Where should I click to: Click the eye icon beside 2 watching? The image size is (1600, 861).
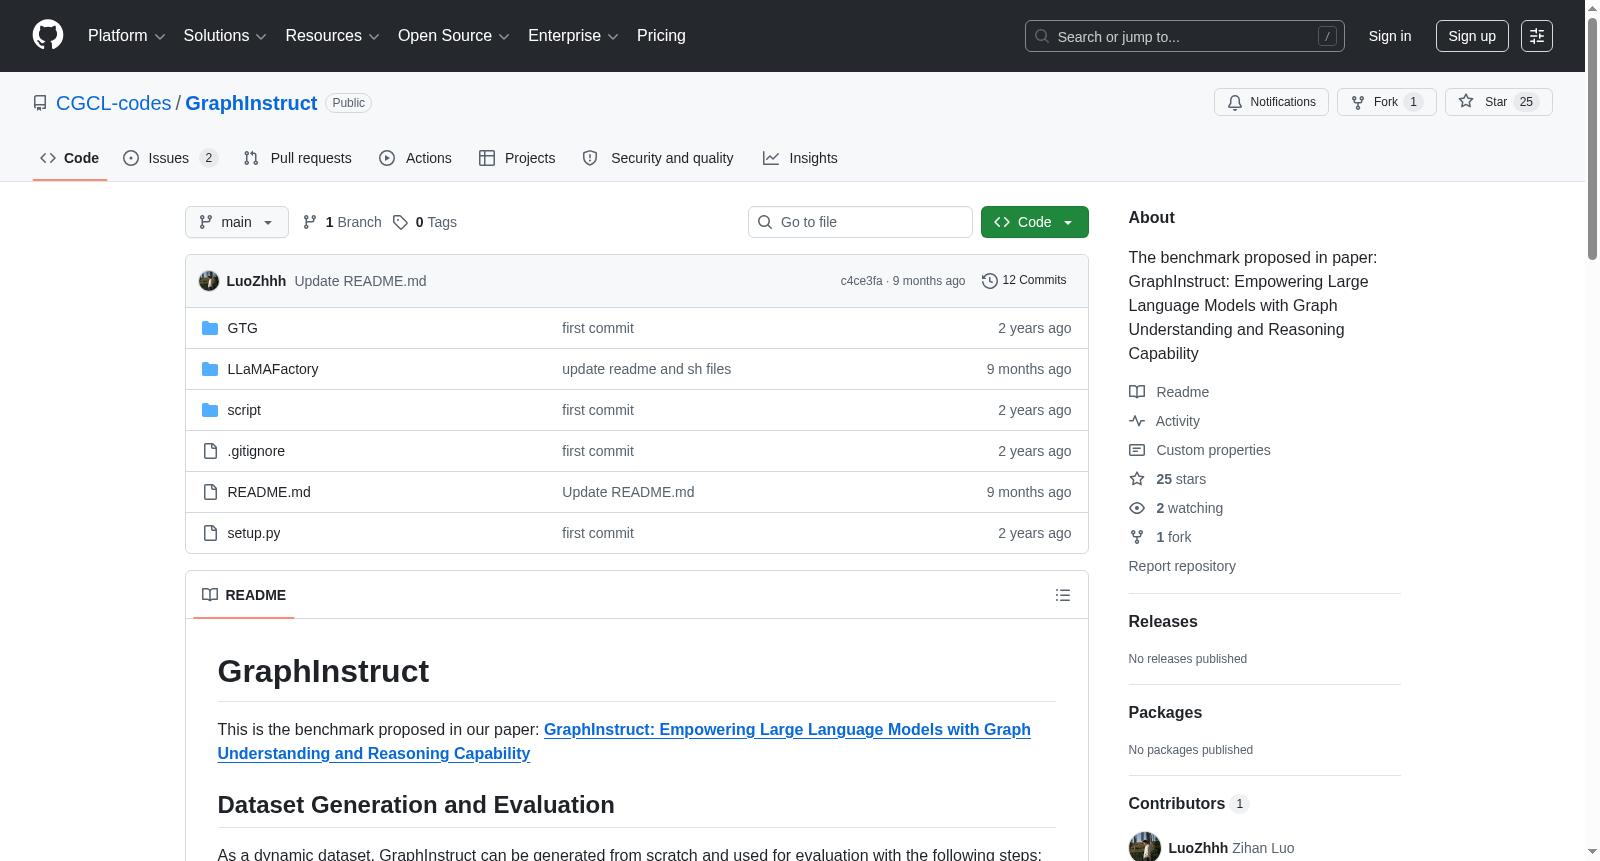[1137, 508]
